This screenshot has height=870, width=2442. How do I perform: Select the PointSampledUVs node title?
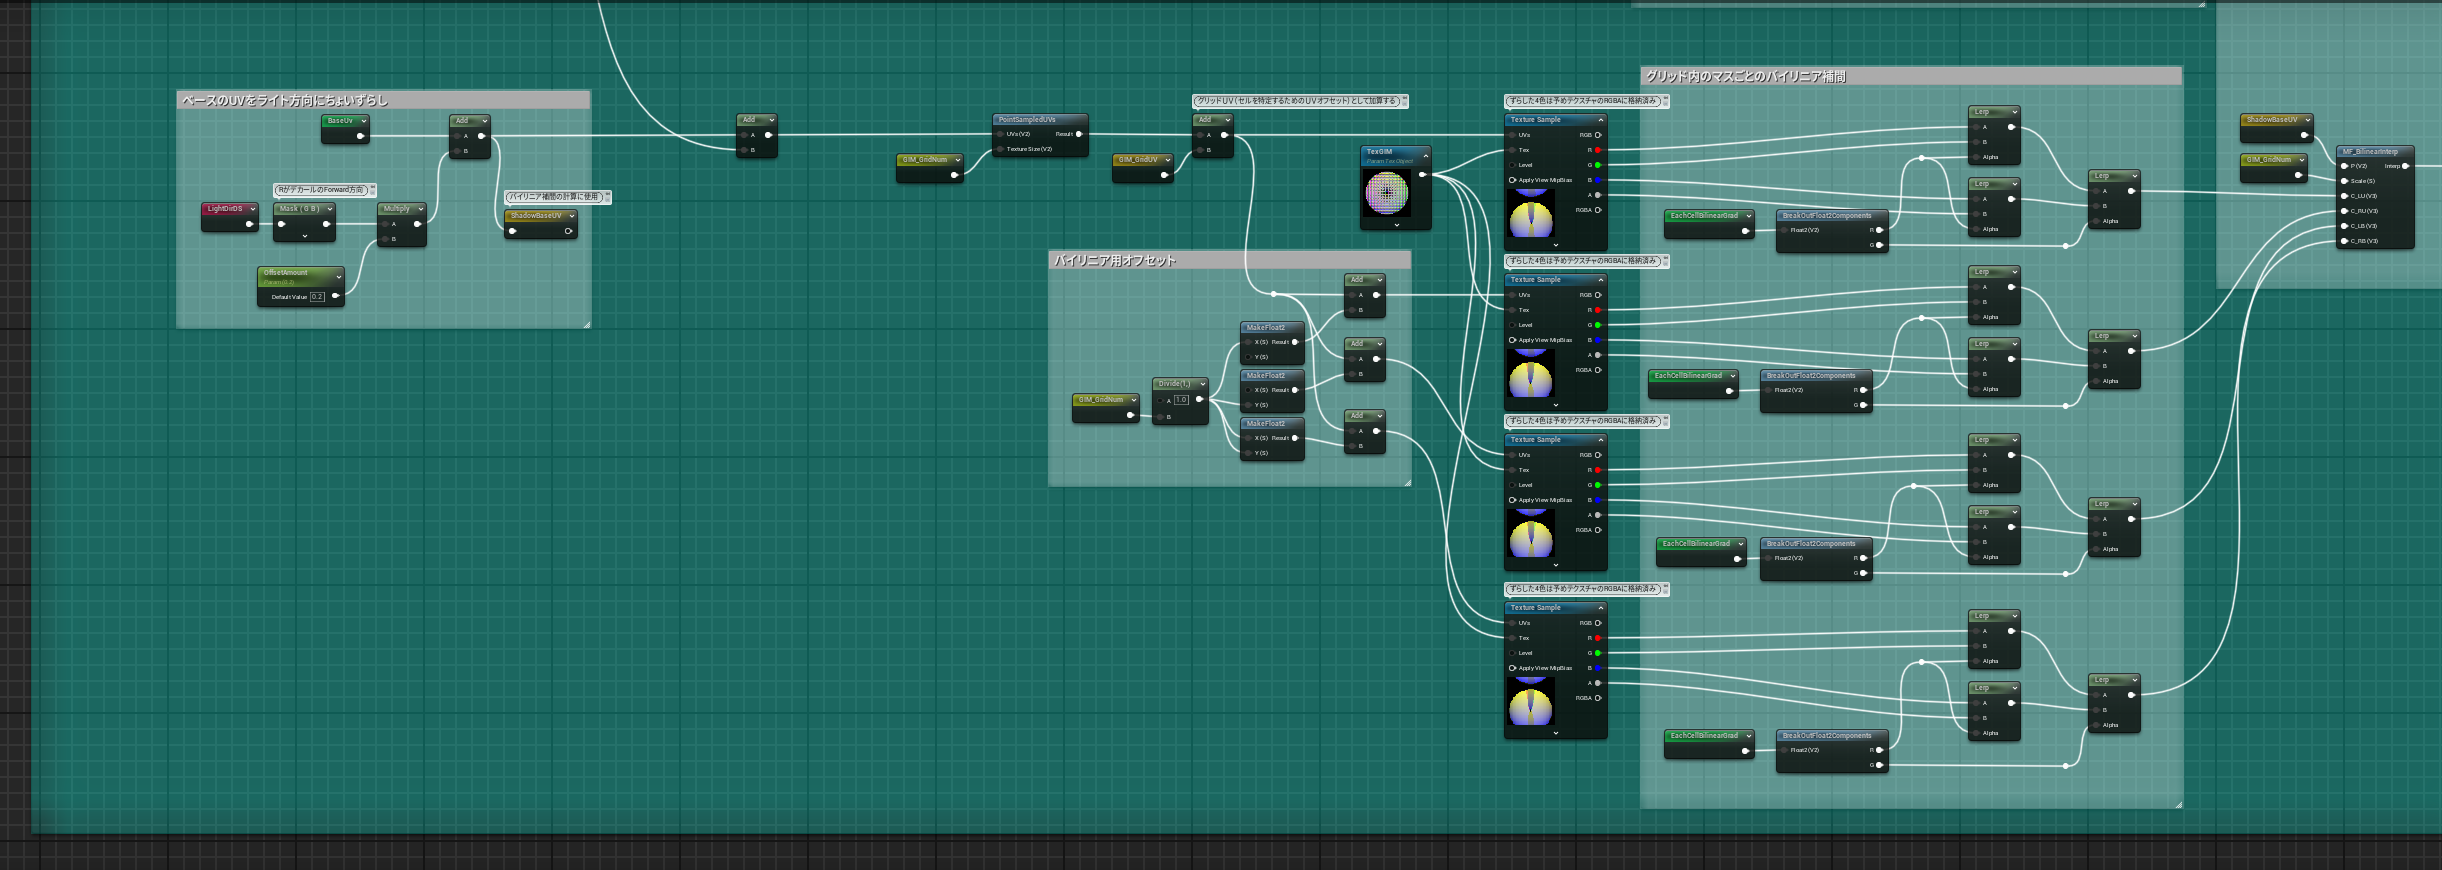(1027, 120)
